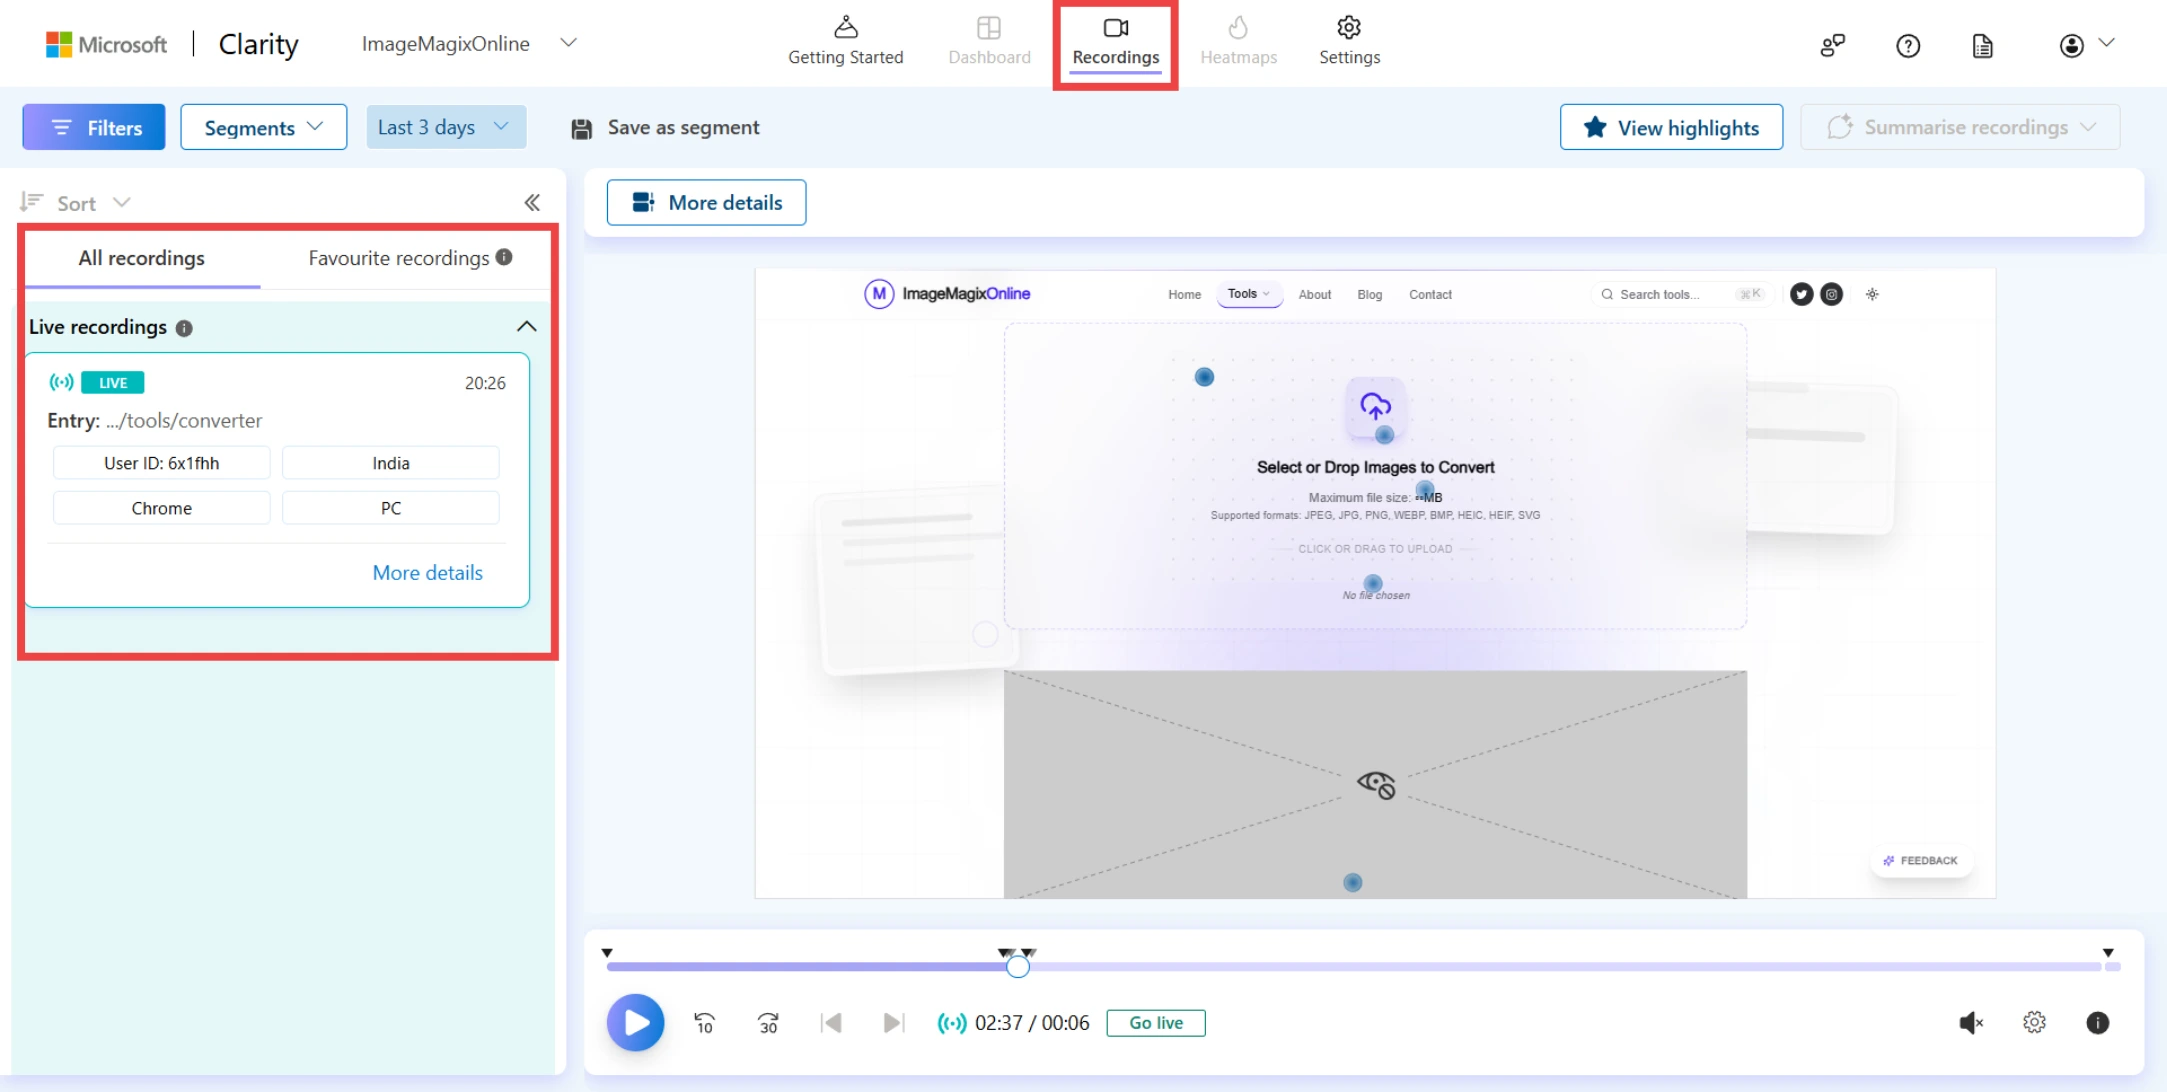Click the recording progress bar
This screenshot has height=1092, width=2167.
(x=1362, y=967)
